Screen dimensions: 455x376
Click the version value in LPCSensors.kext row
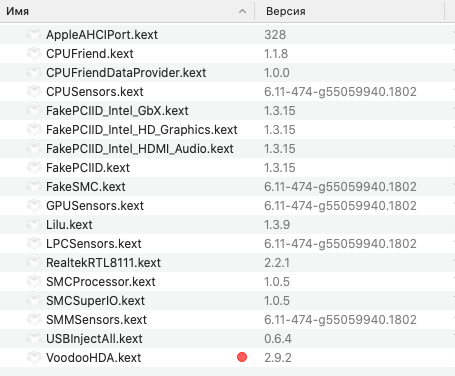click(340, 244)
